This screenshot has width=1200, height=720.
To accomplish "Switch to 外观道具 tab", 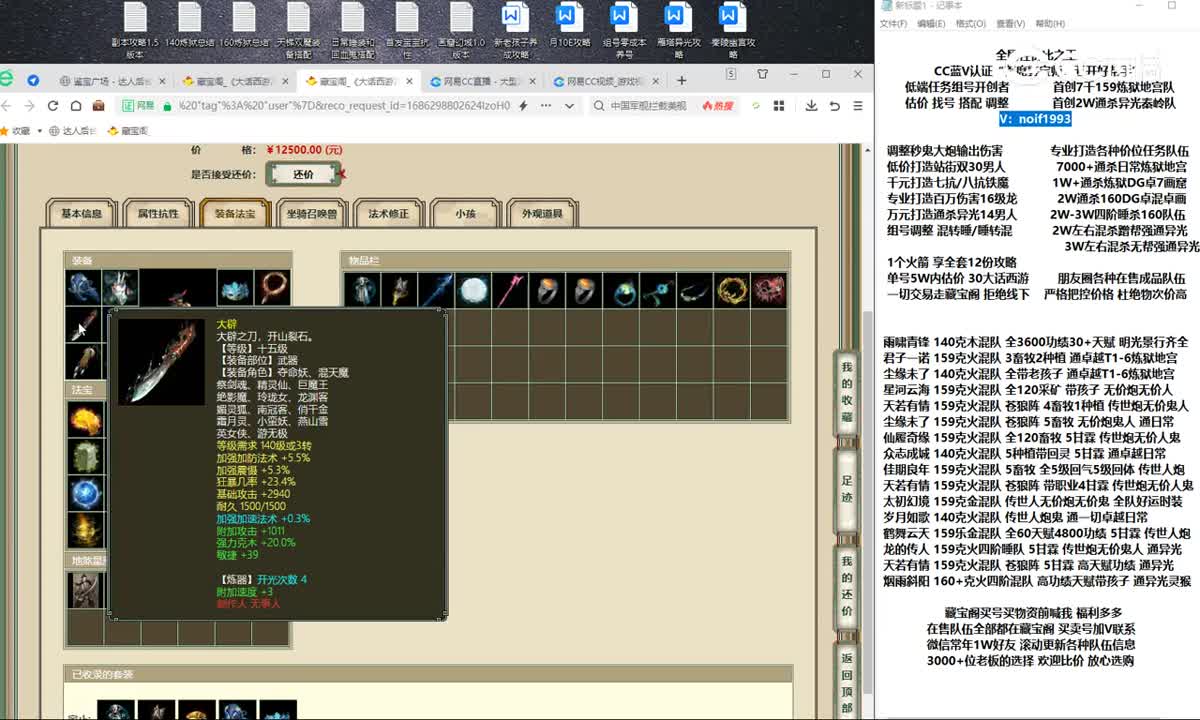I will 542,214.
